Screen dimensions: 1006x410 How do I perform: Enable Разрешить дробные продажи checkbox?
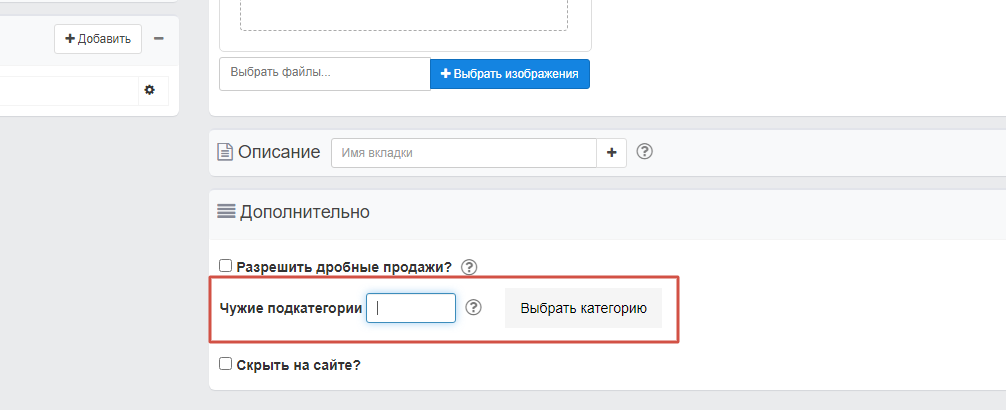pyautogui.click(x=225, y=266)
